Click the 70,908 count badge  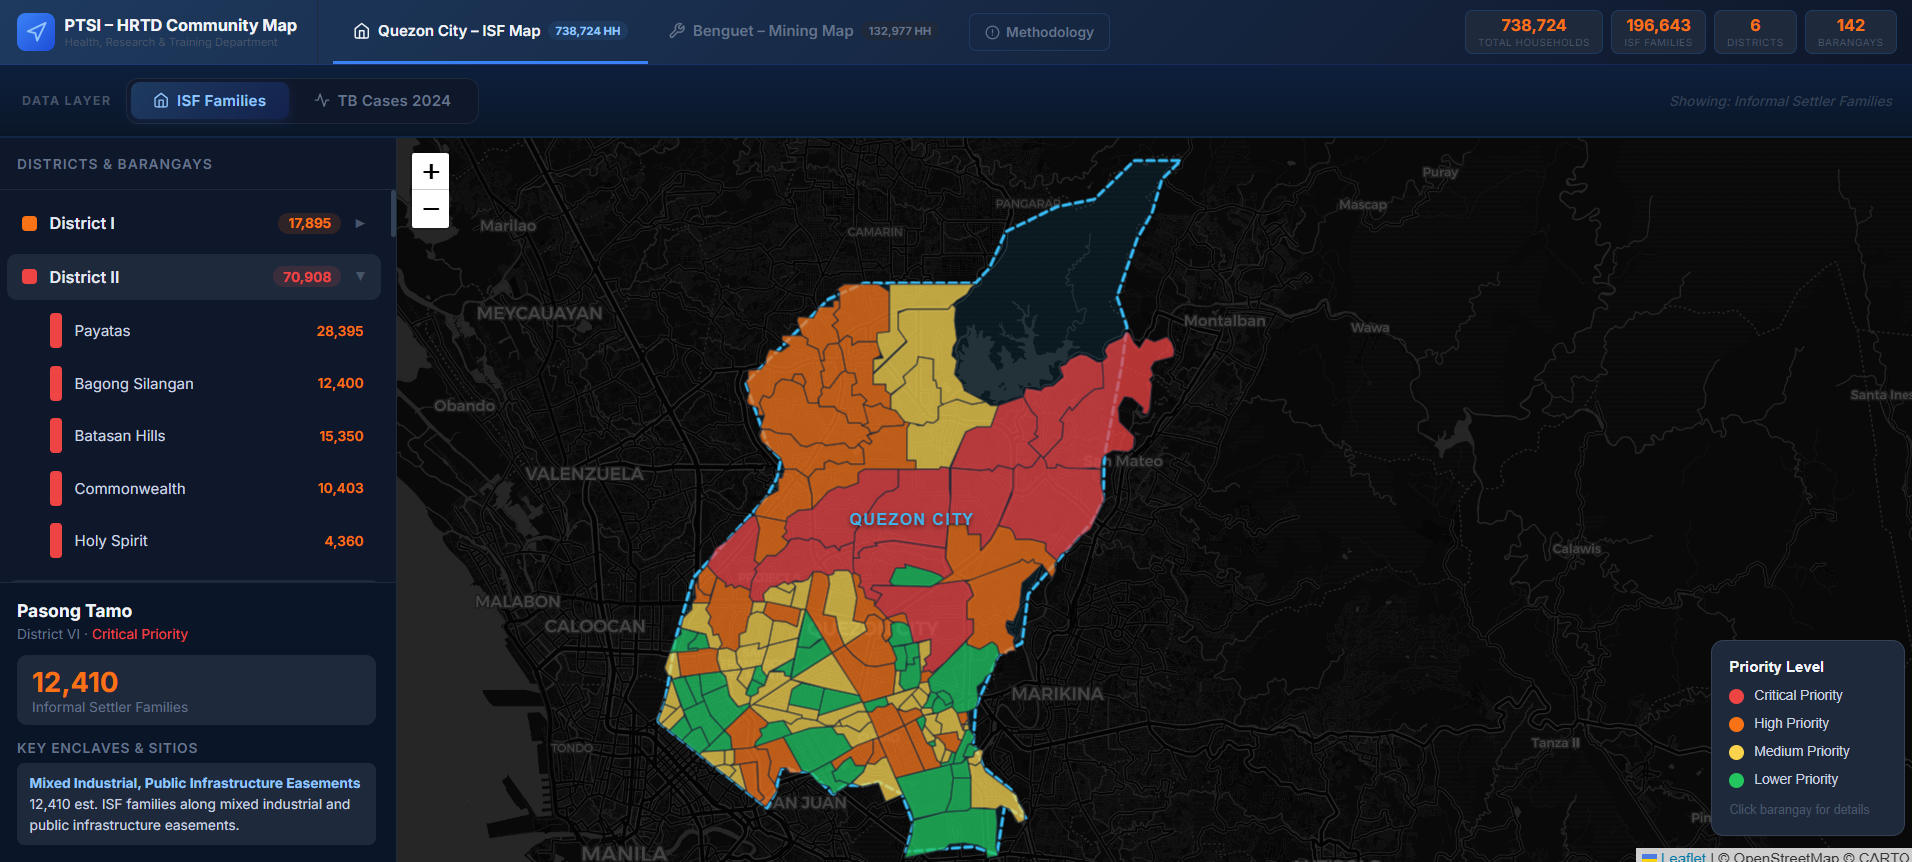tap(307, 277)
